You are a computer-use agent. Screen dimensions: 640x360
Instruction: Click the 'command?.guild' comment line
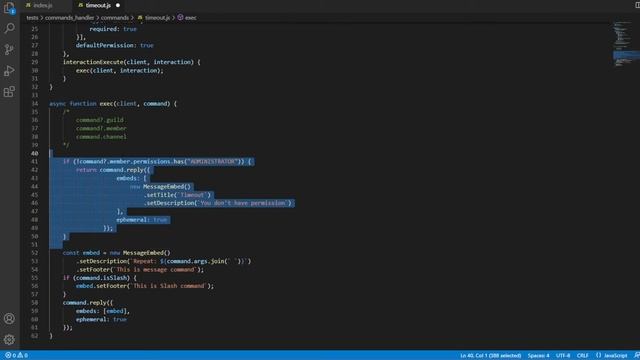pyautogui.click(x=100, y=120)
